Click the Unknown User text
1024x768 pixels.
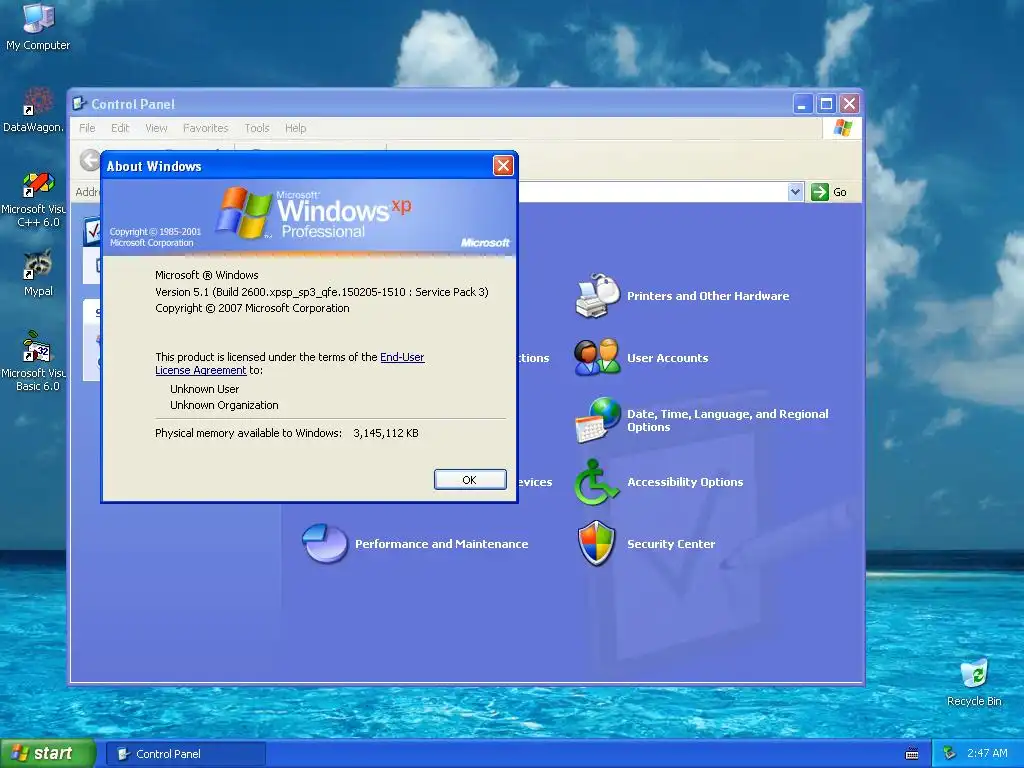pyautogui.click(x=204, y=389)
